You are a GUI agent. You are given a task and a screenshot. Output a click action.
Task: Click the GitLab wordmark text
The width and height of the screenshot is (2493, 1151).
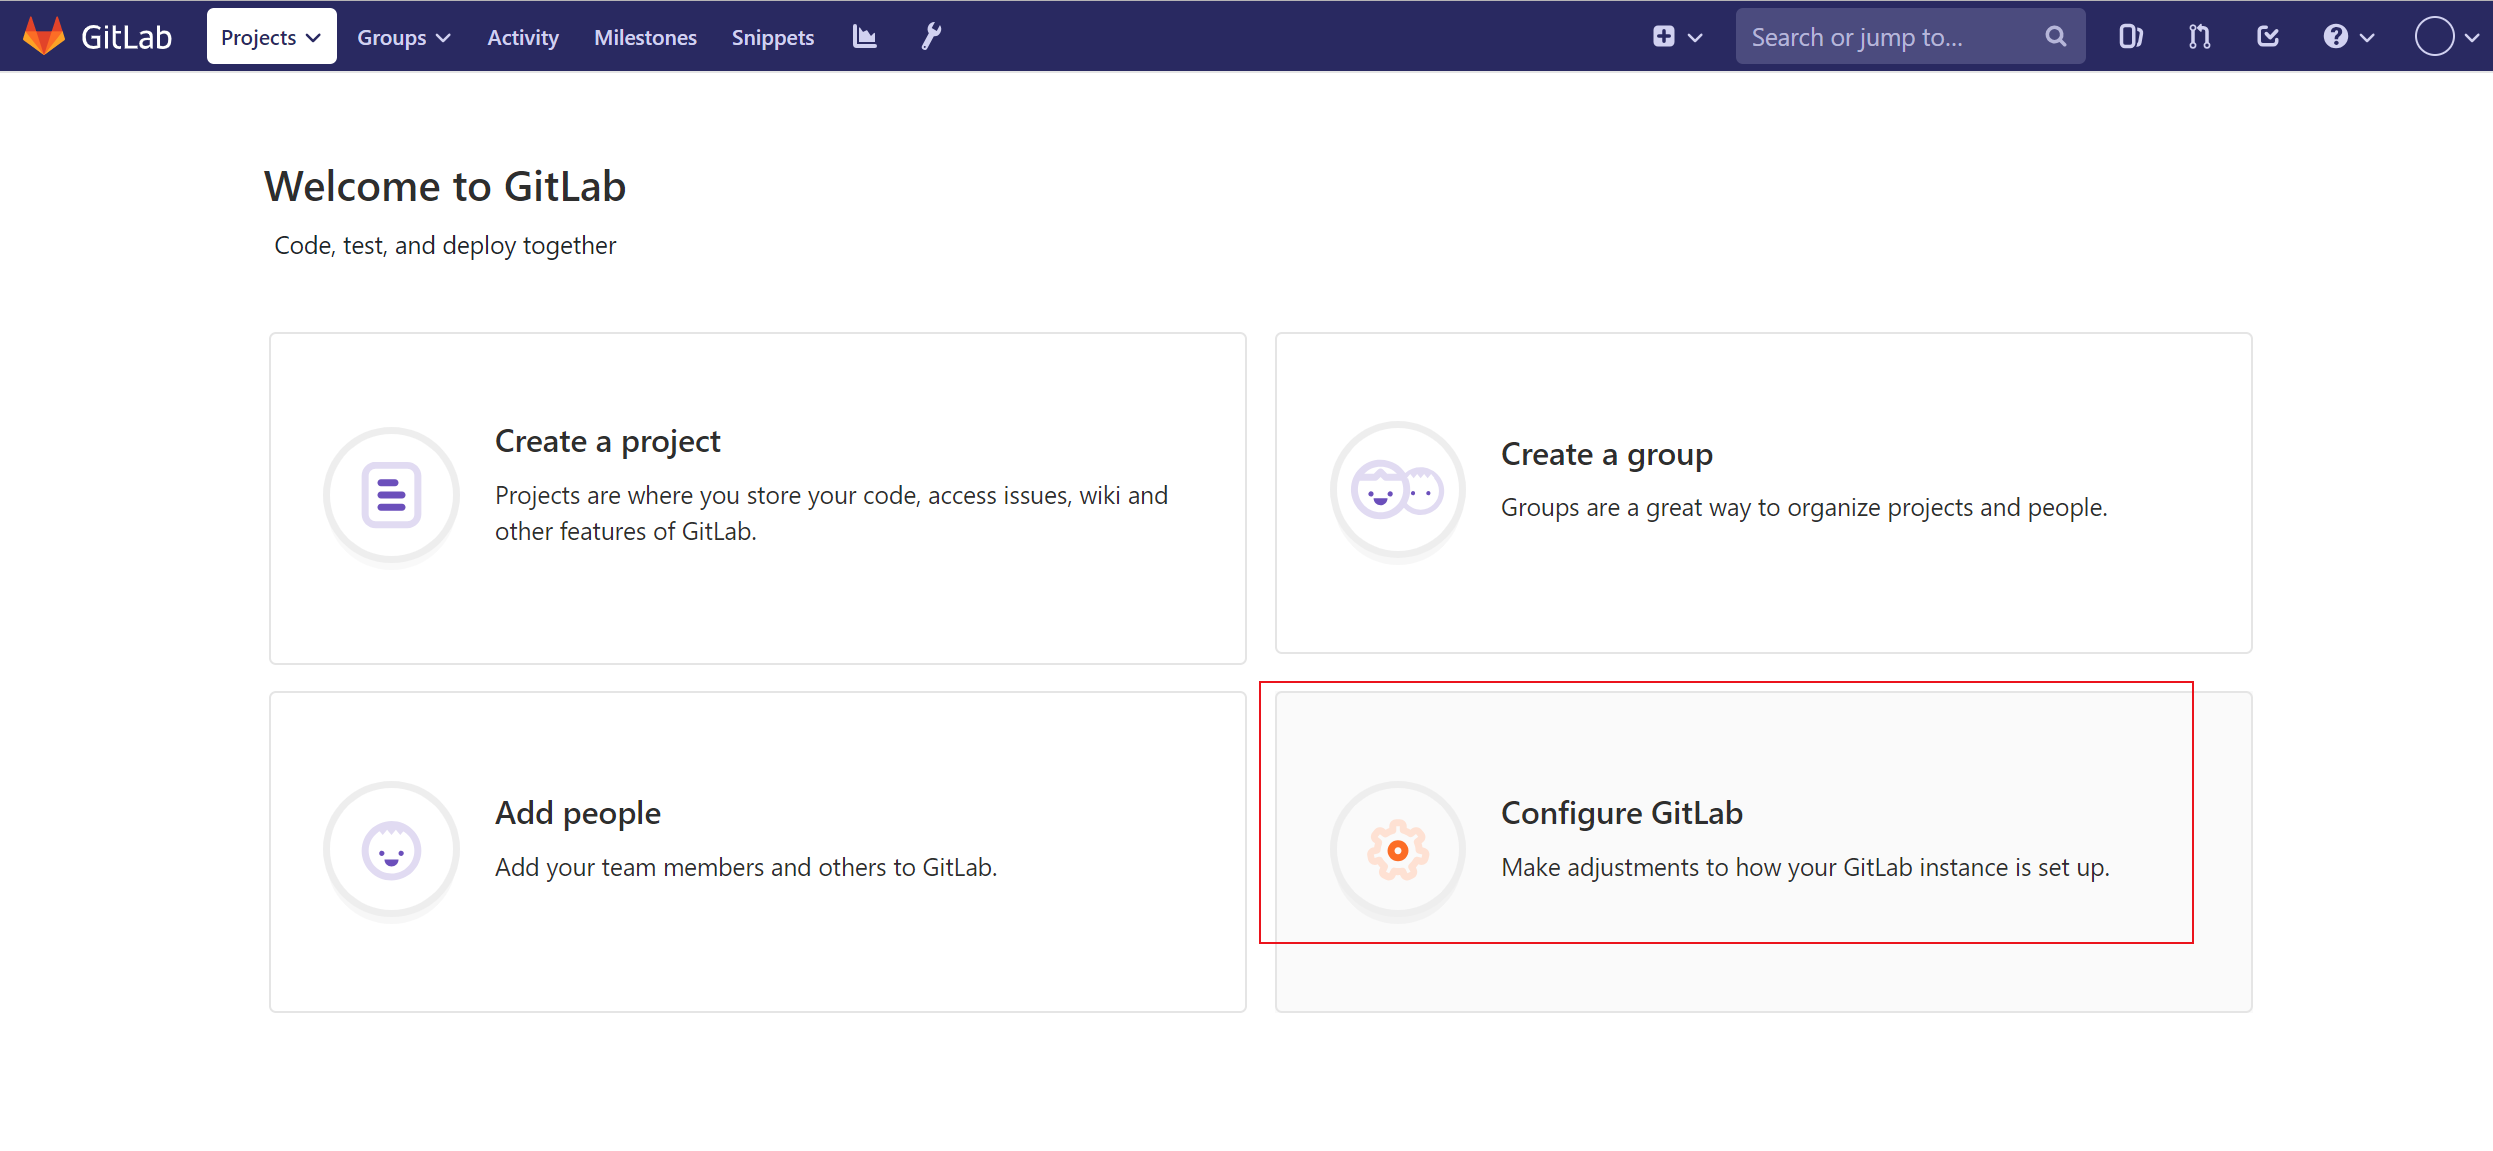pos(126,37)
